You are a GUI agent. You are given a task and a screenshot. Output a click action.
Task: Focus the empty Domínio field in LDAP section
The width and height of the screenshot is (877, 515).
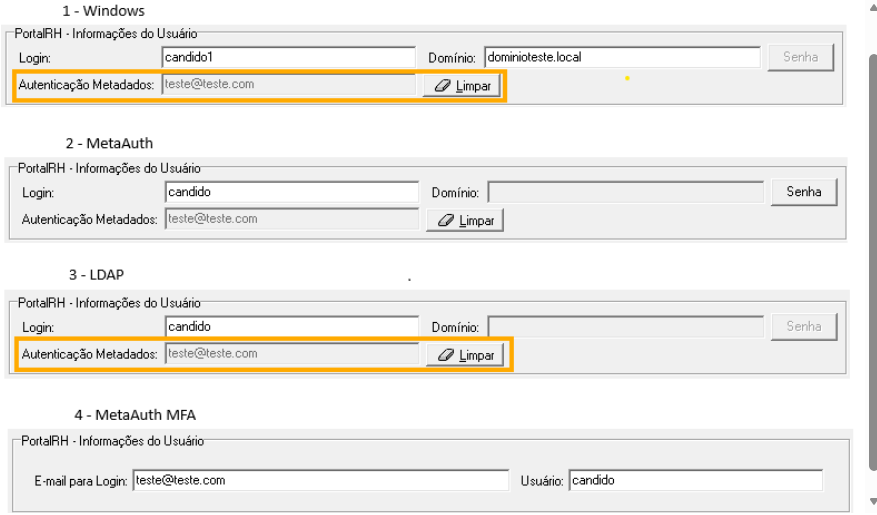(x=626, y=326)
